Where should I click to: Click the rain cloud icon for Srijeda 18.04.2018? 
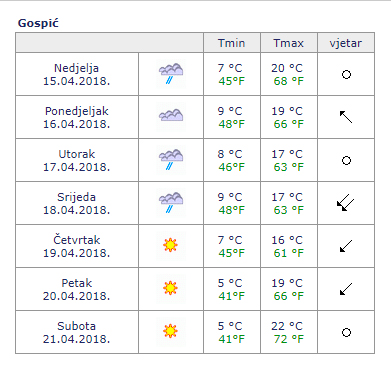171,203
